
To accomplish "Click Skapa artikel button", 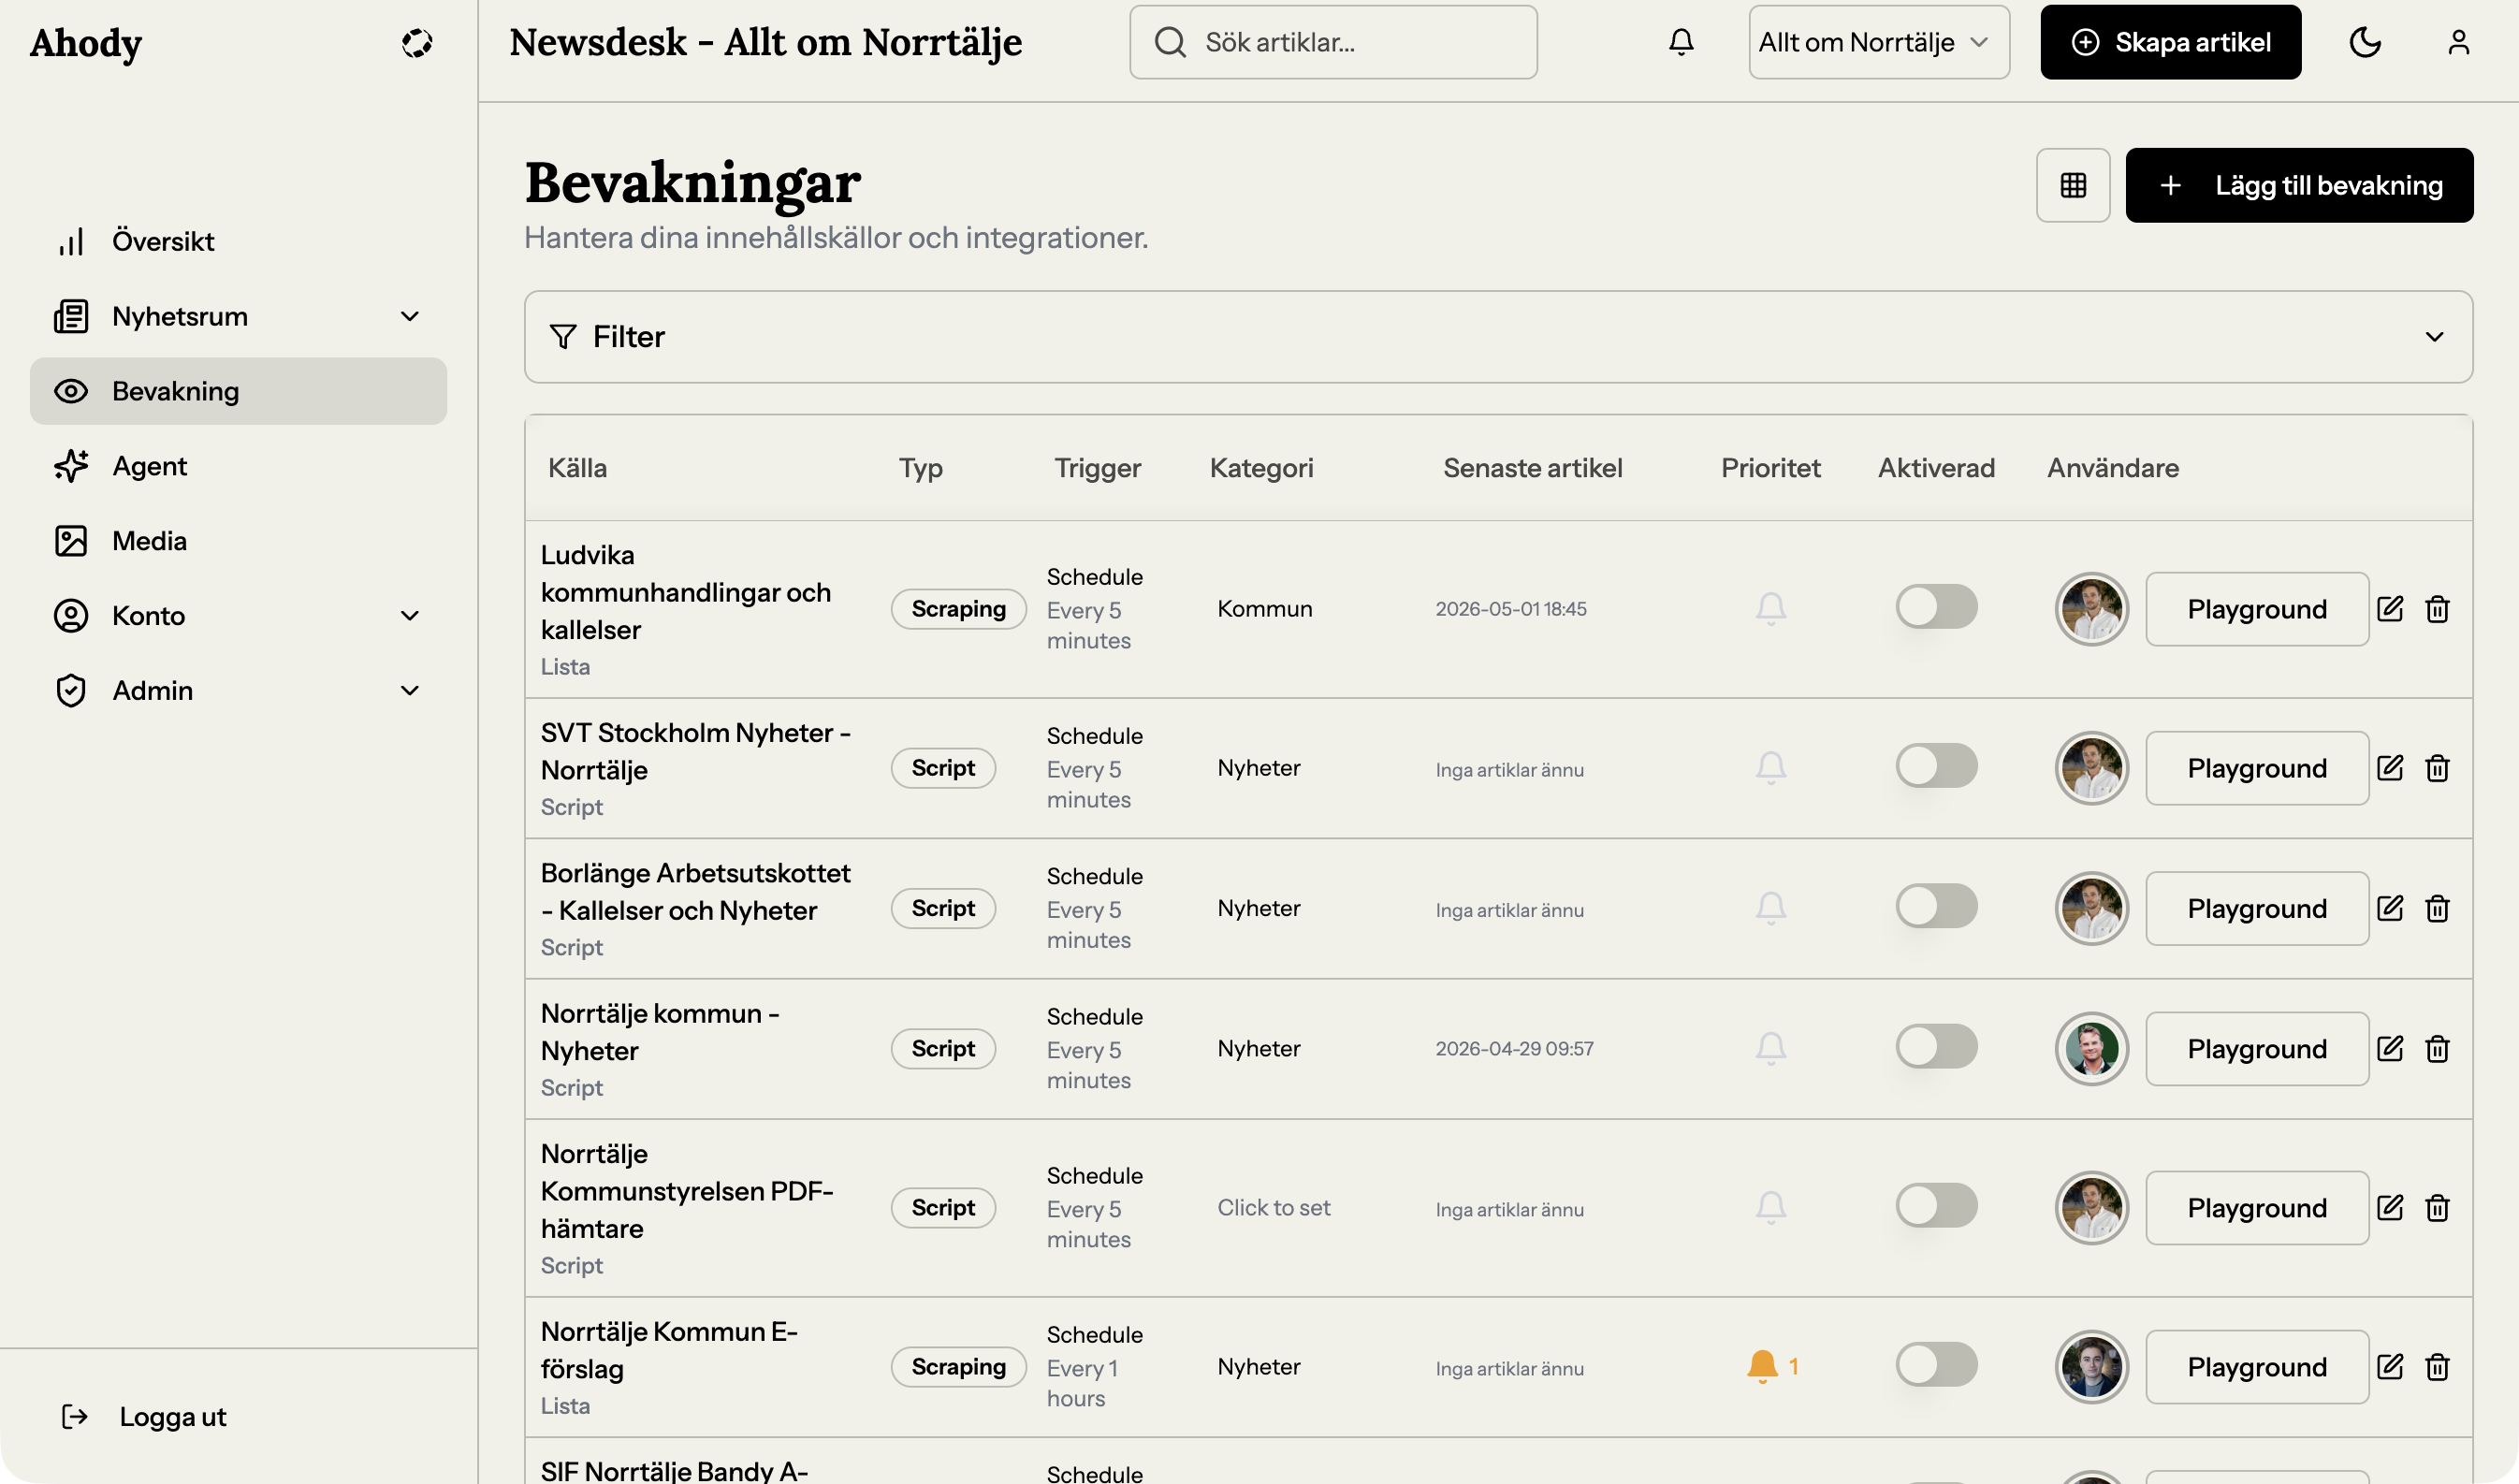I will (2170, 42).
